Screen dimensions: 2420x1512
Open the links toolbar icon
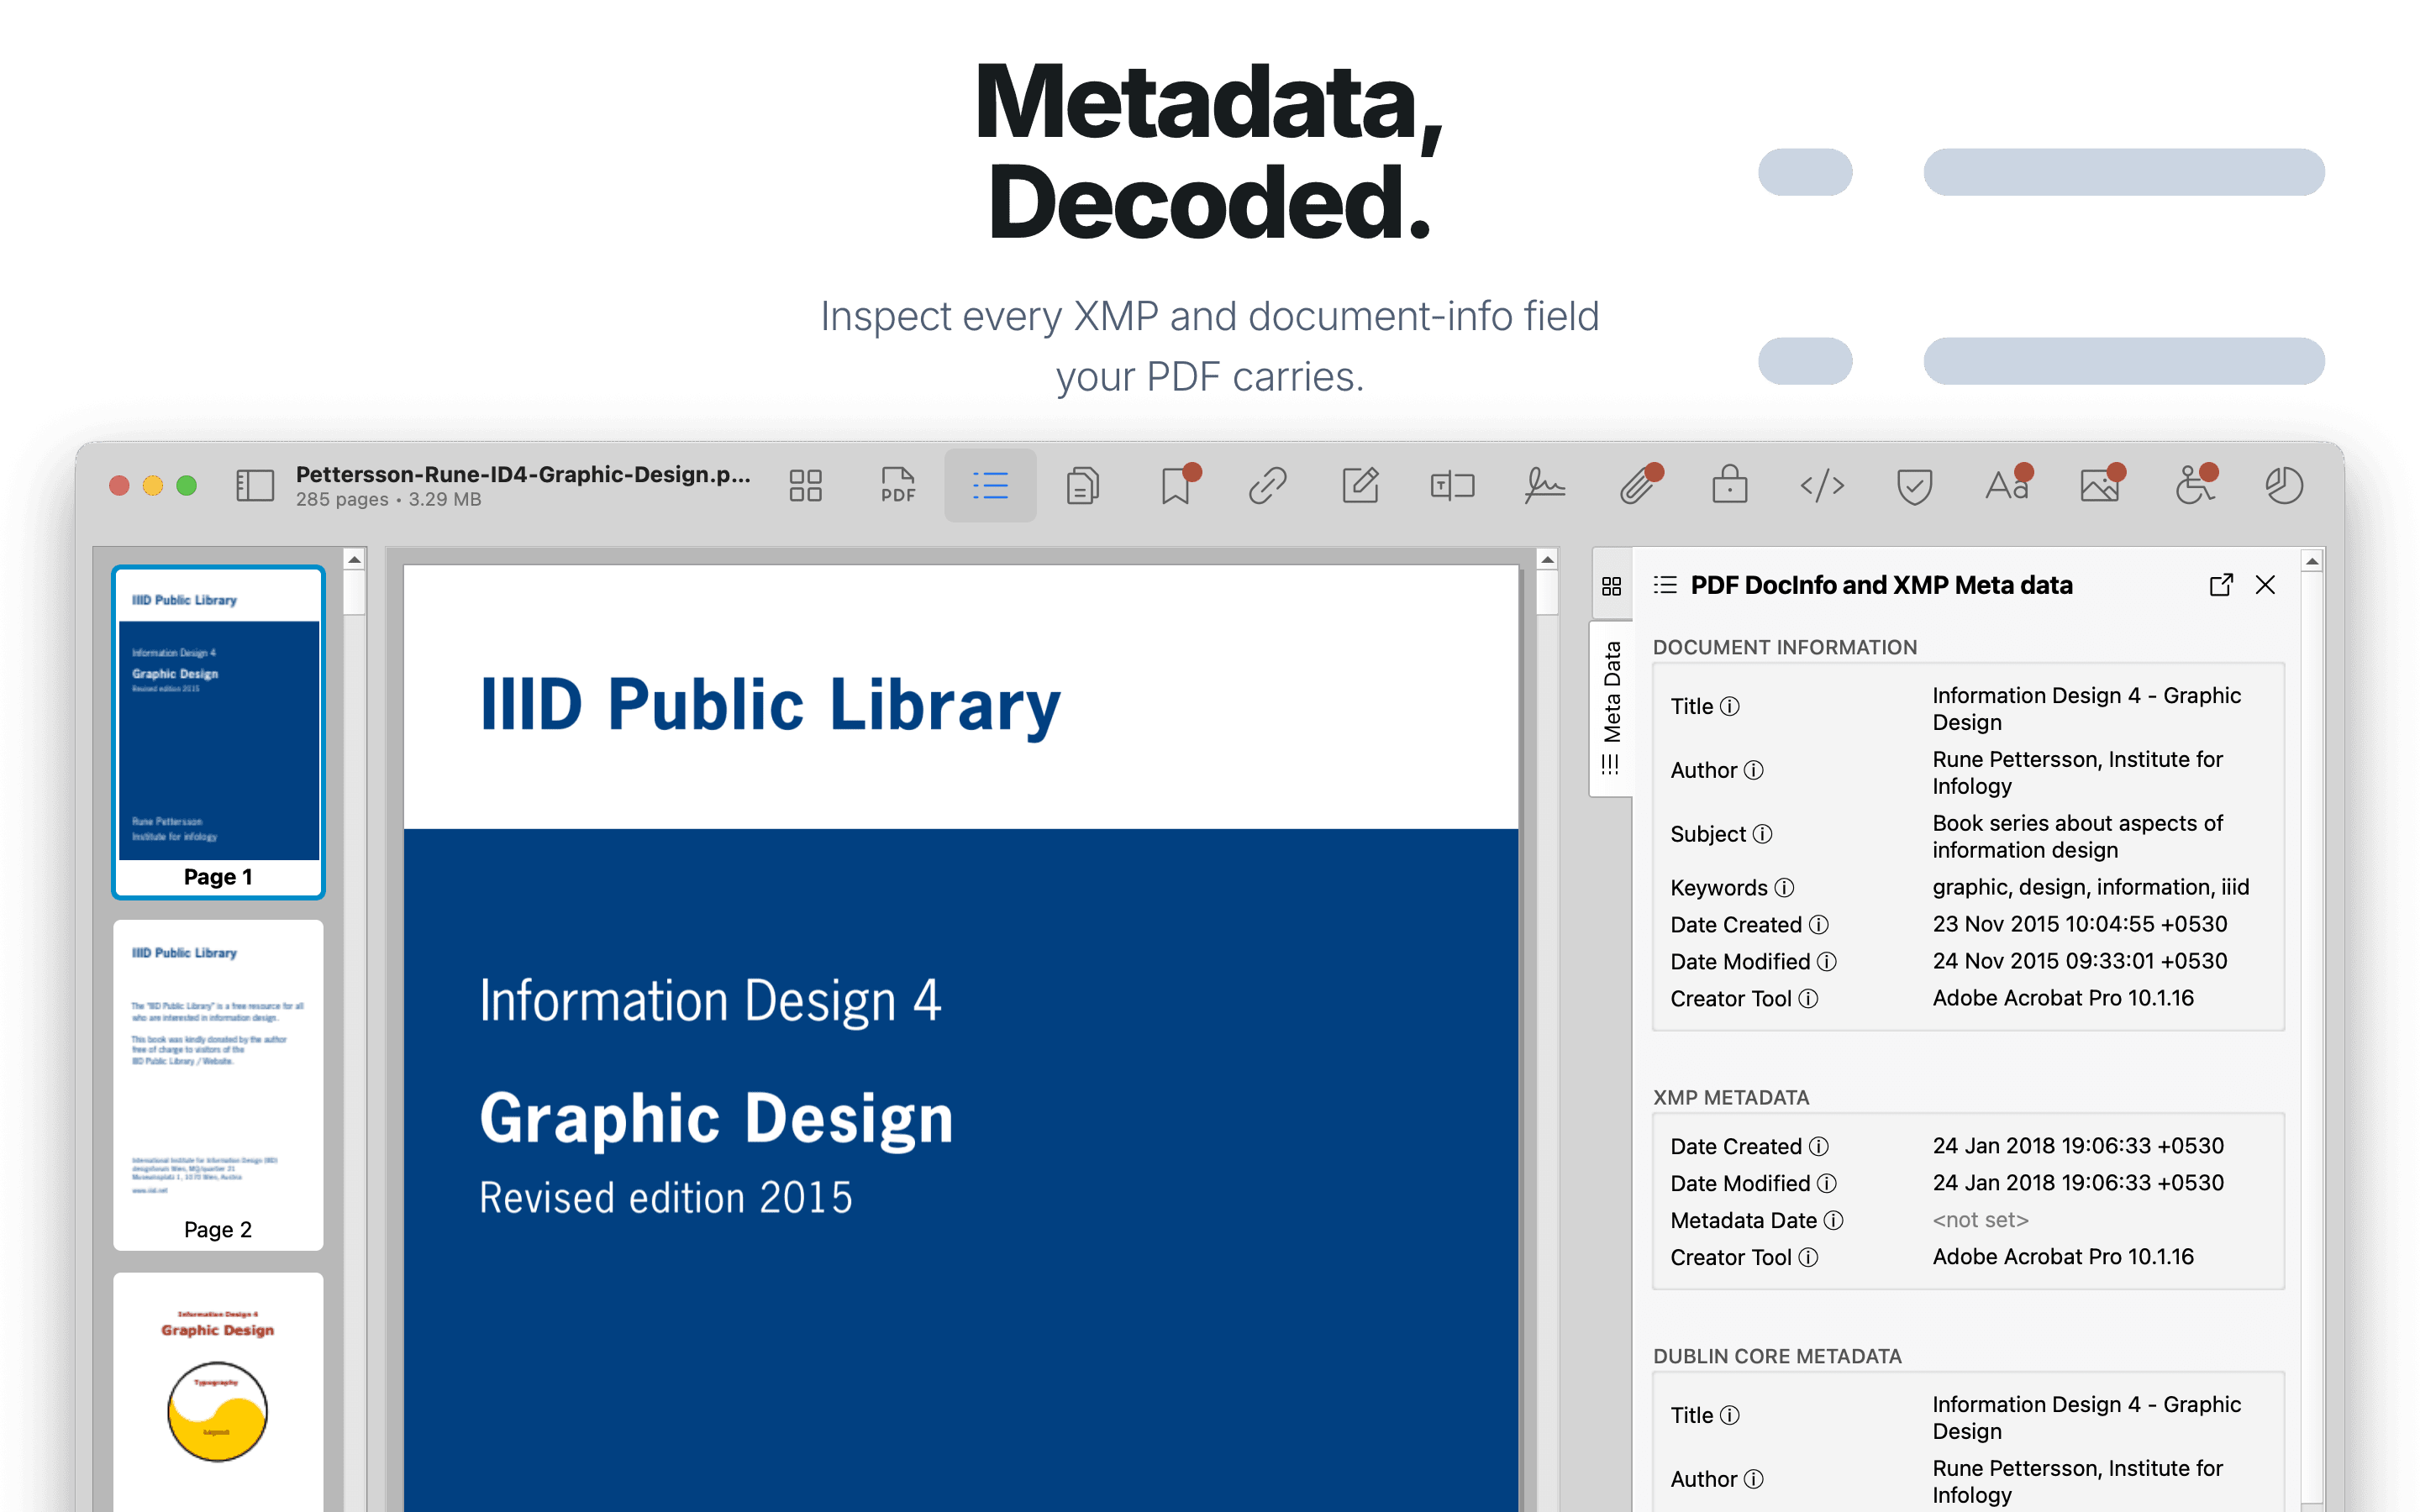click(x=1267, y=486)
